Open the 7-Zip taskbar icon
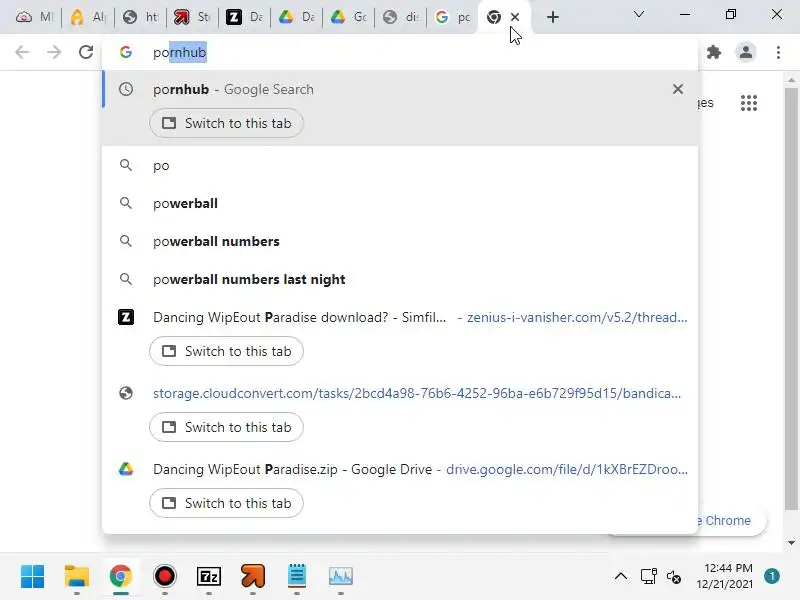Screen dimensions: 800x600 pos(209,577)
